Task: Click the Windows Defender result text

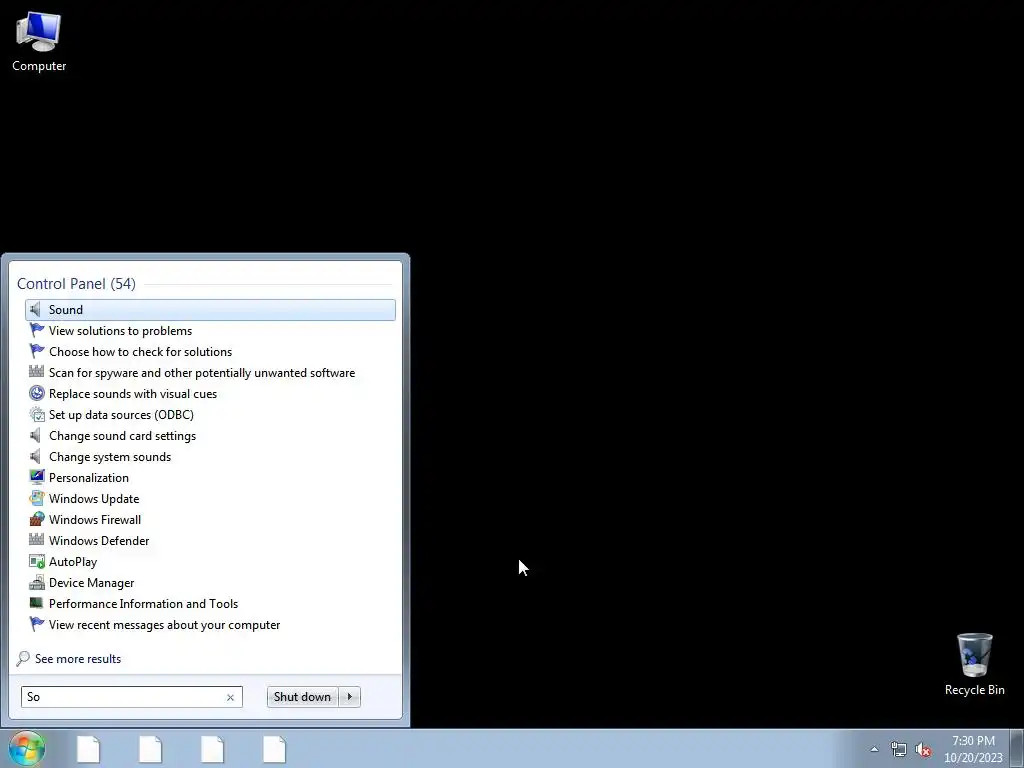Action: (x=99, y=540)
